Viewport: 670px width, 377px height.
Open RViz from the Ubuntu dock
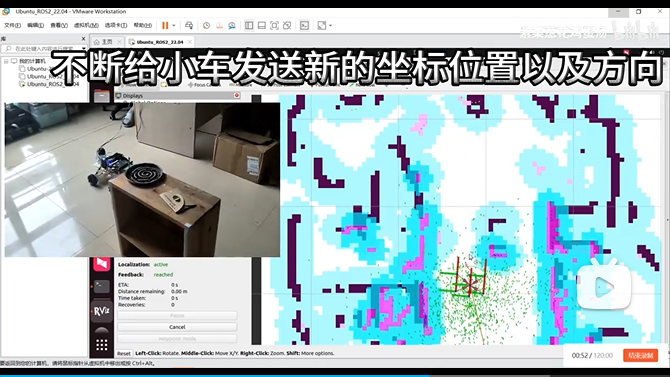(102, 311)
